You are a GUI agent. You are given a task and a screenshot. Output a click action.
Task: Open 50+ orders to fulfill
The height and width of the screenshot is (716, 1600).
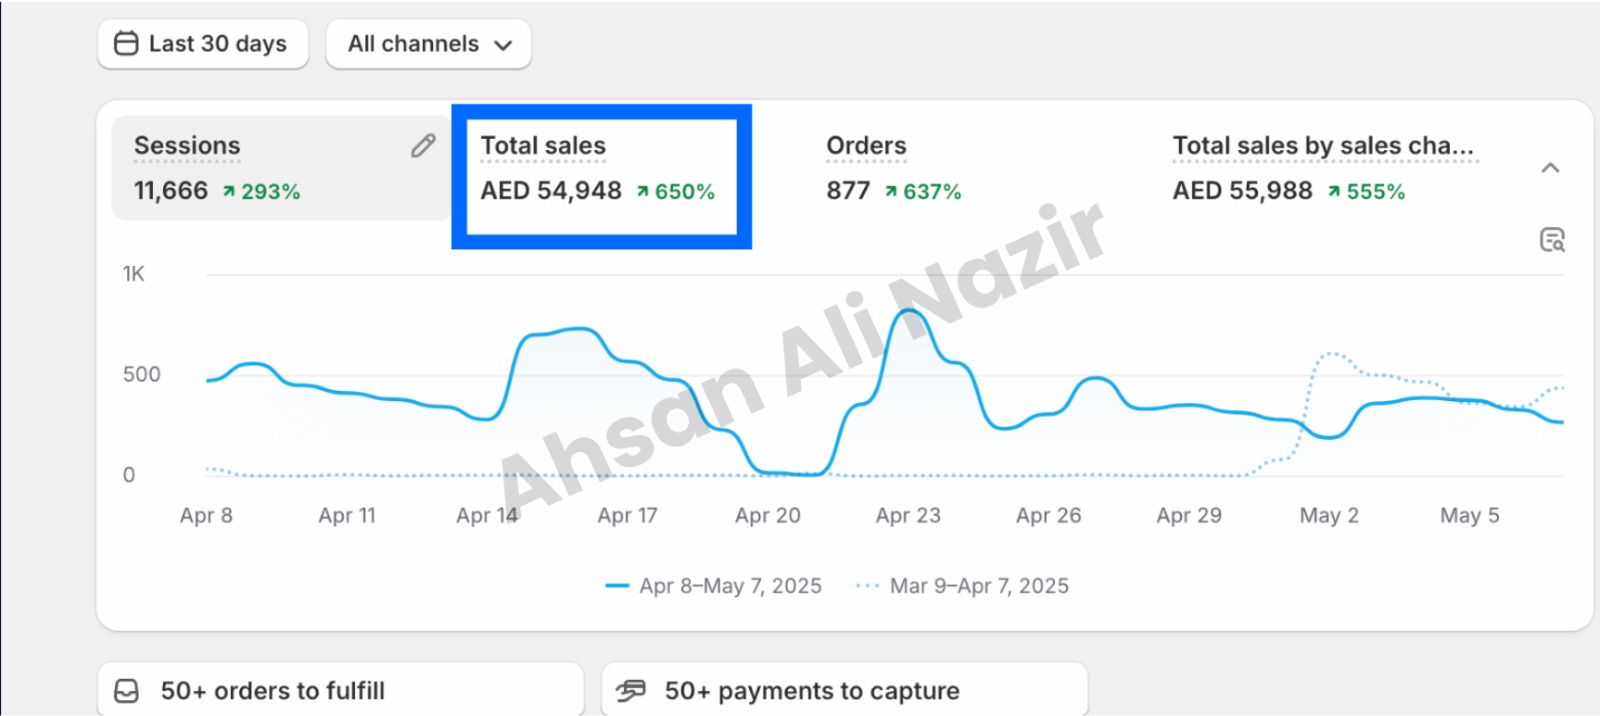click(x=341, y=690)
